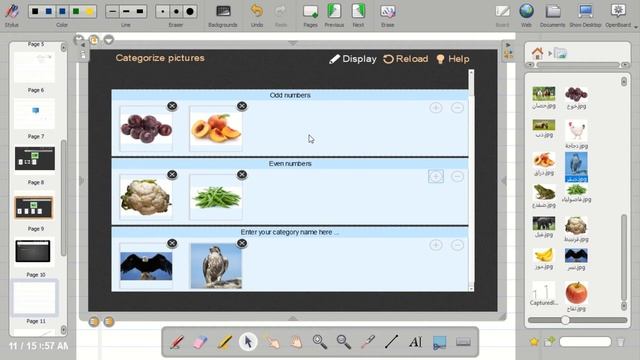Add a new page with Pages
This screenshot has height=360, width=640.
coord(311,16)
